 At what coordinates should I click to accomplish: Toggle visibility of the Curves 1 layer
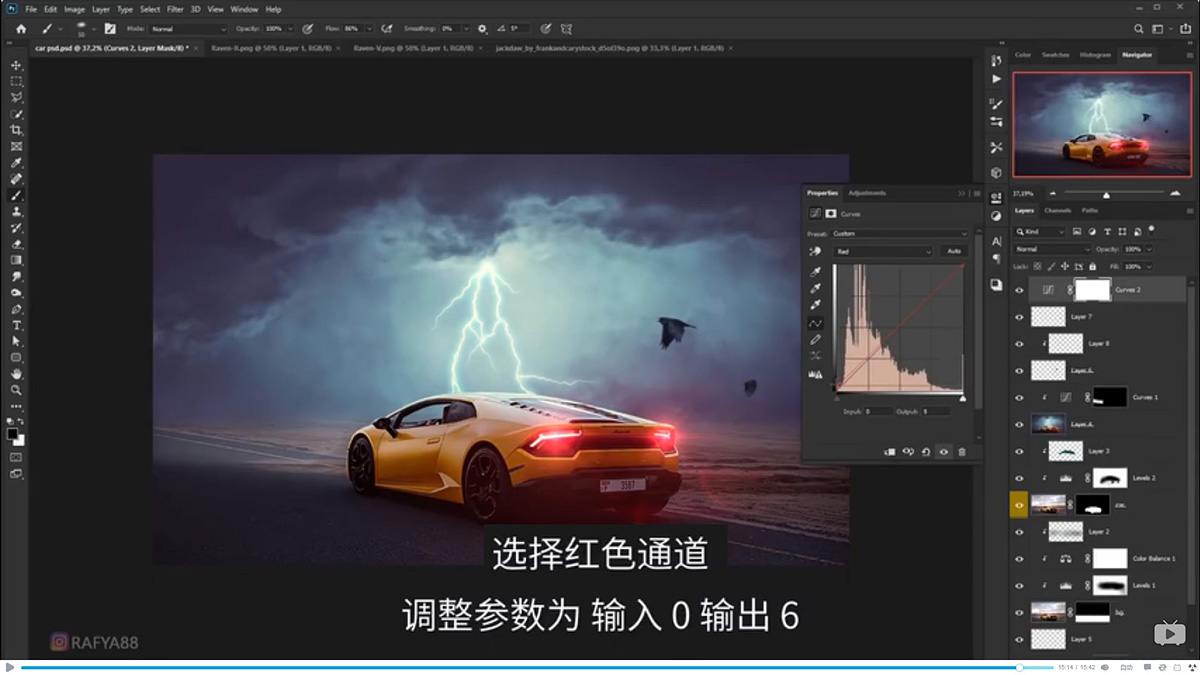pos(1019,397)
